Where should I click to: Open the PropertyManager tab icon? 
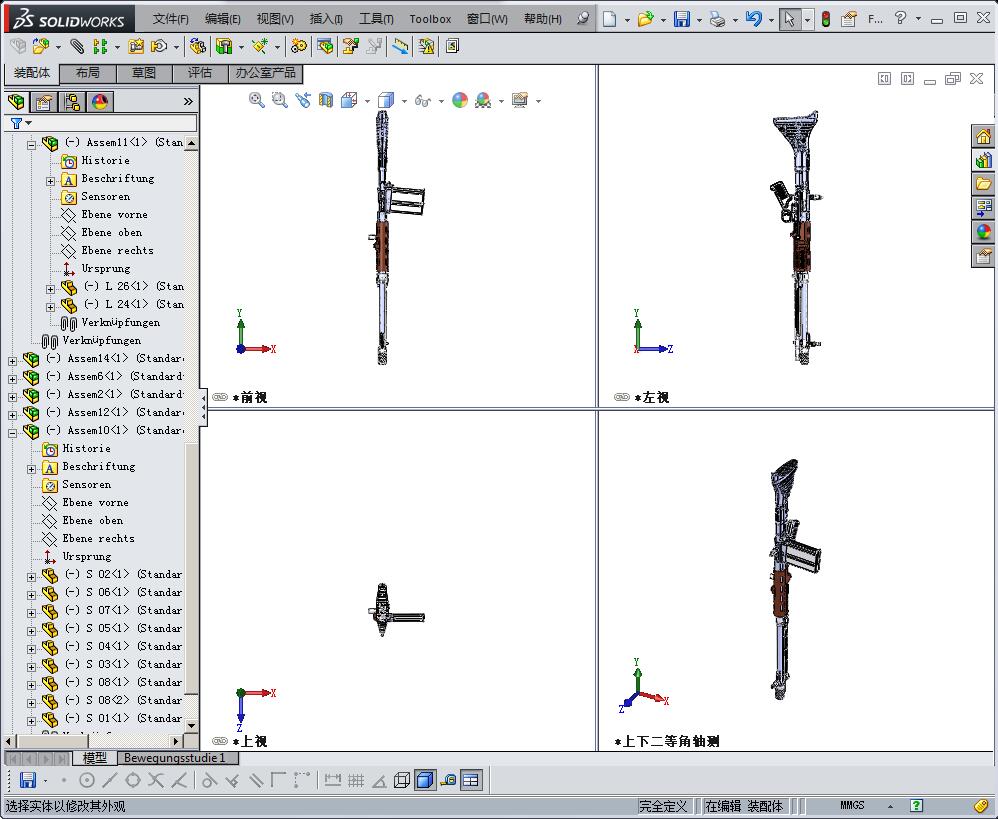44,102
